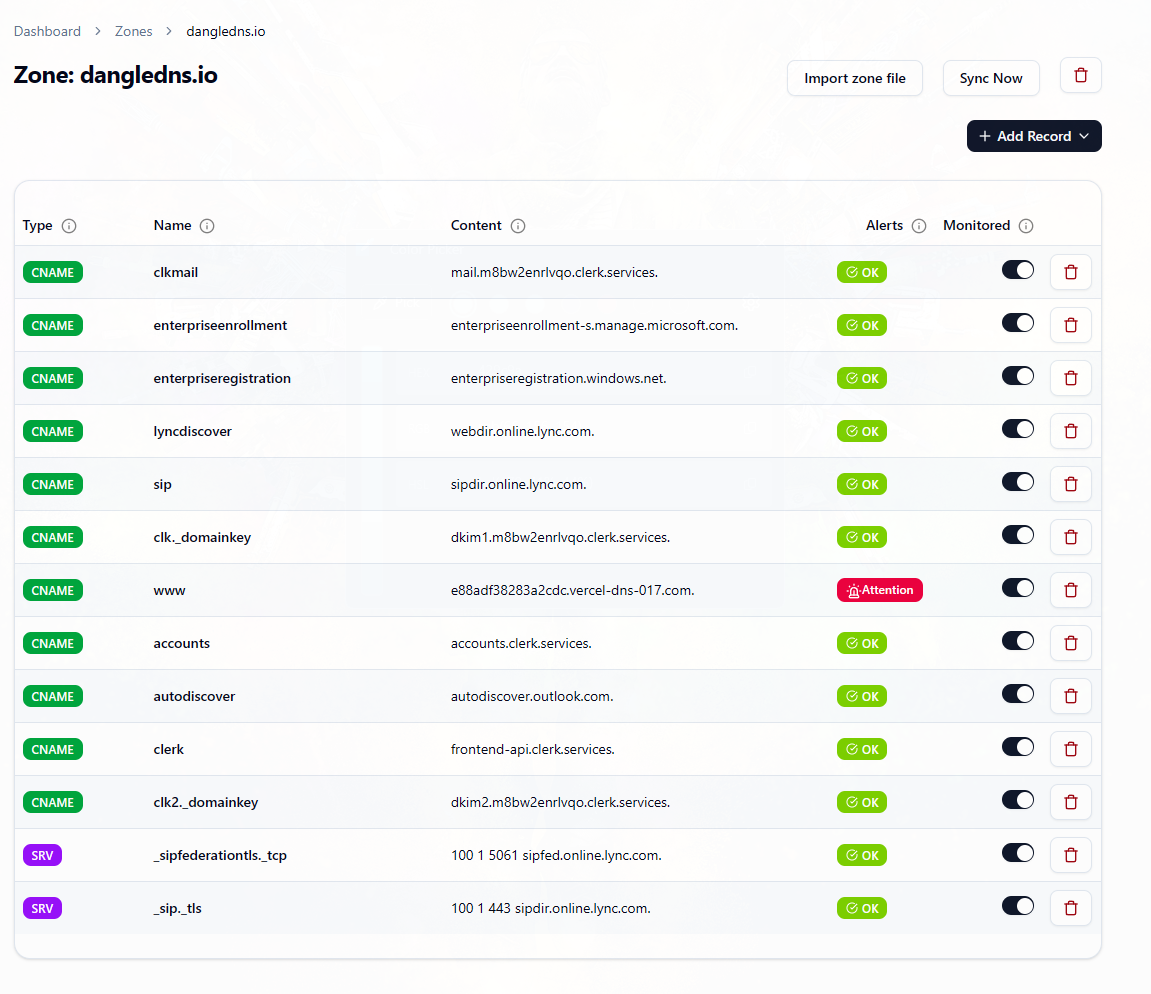Open the Monitored column info tooltip
1151x994 pixels.
1027,226
